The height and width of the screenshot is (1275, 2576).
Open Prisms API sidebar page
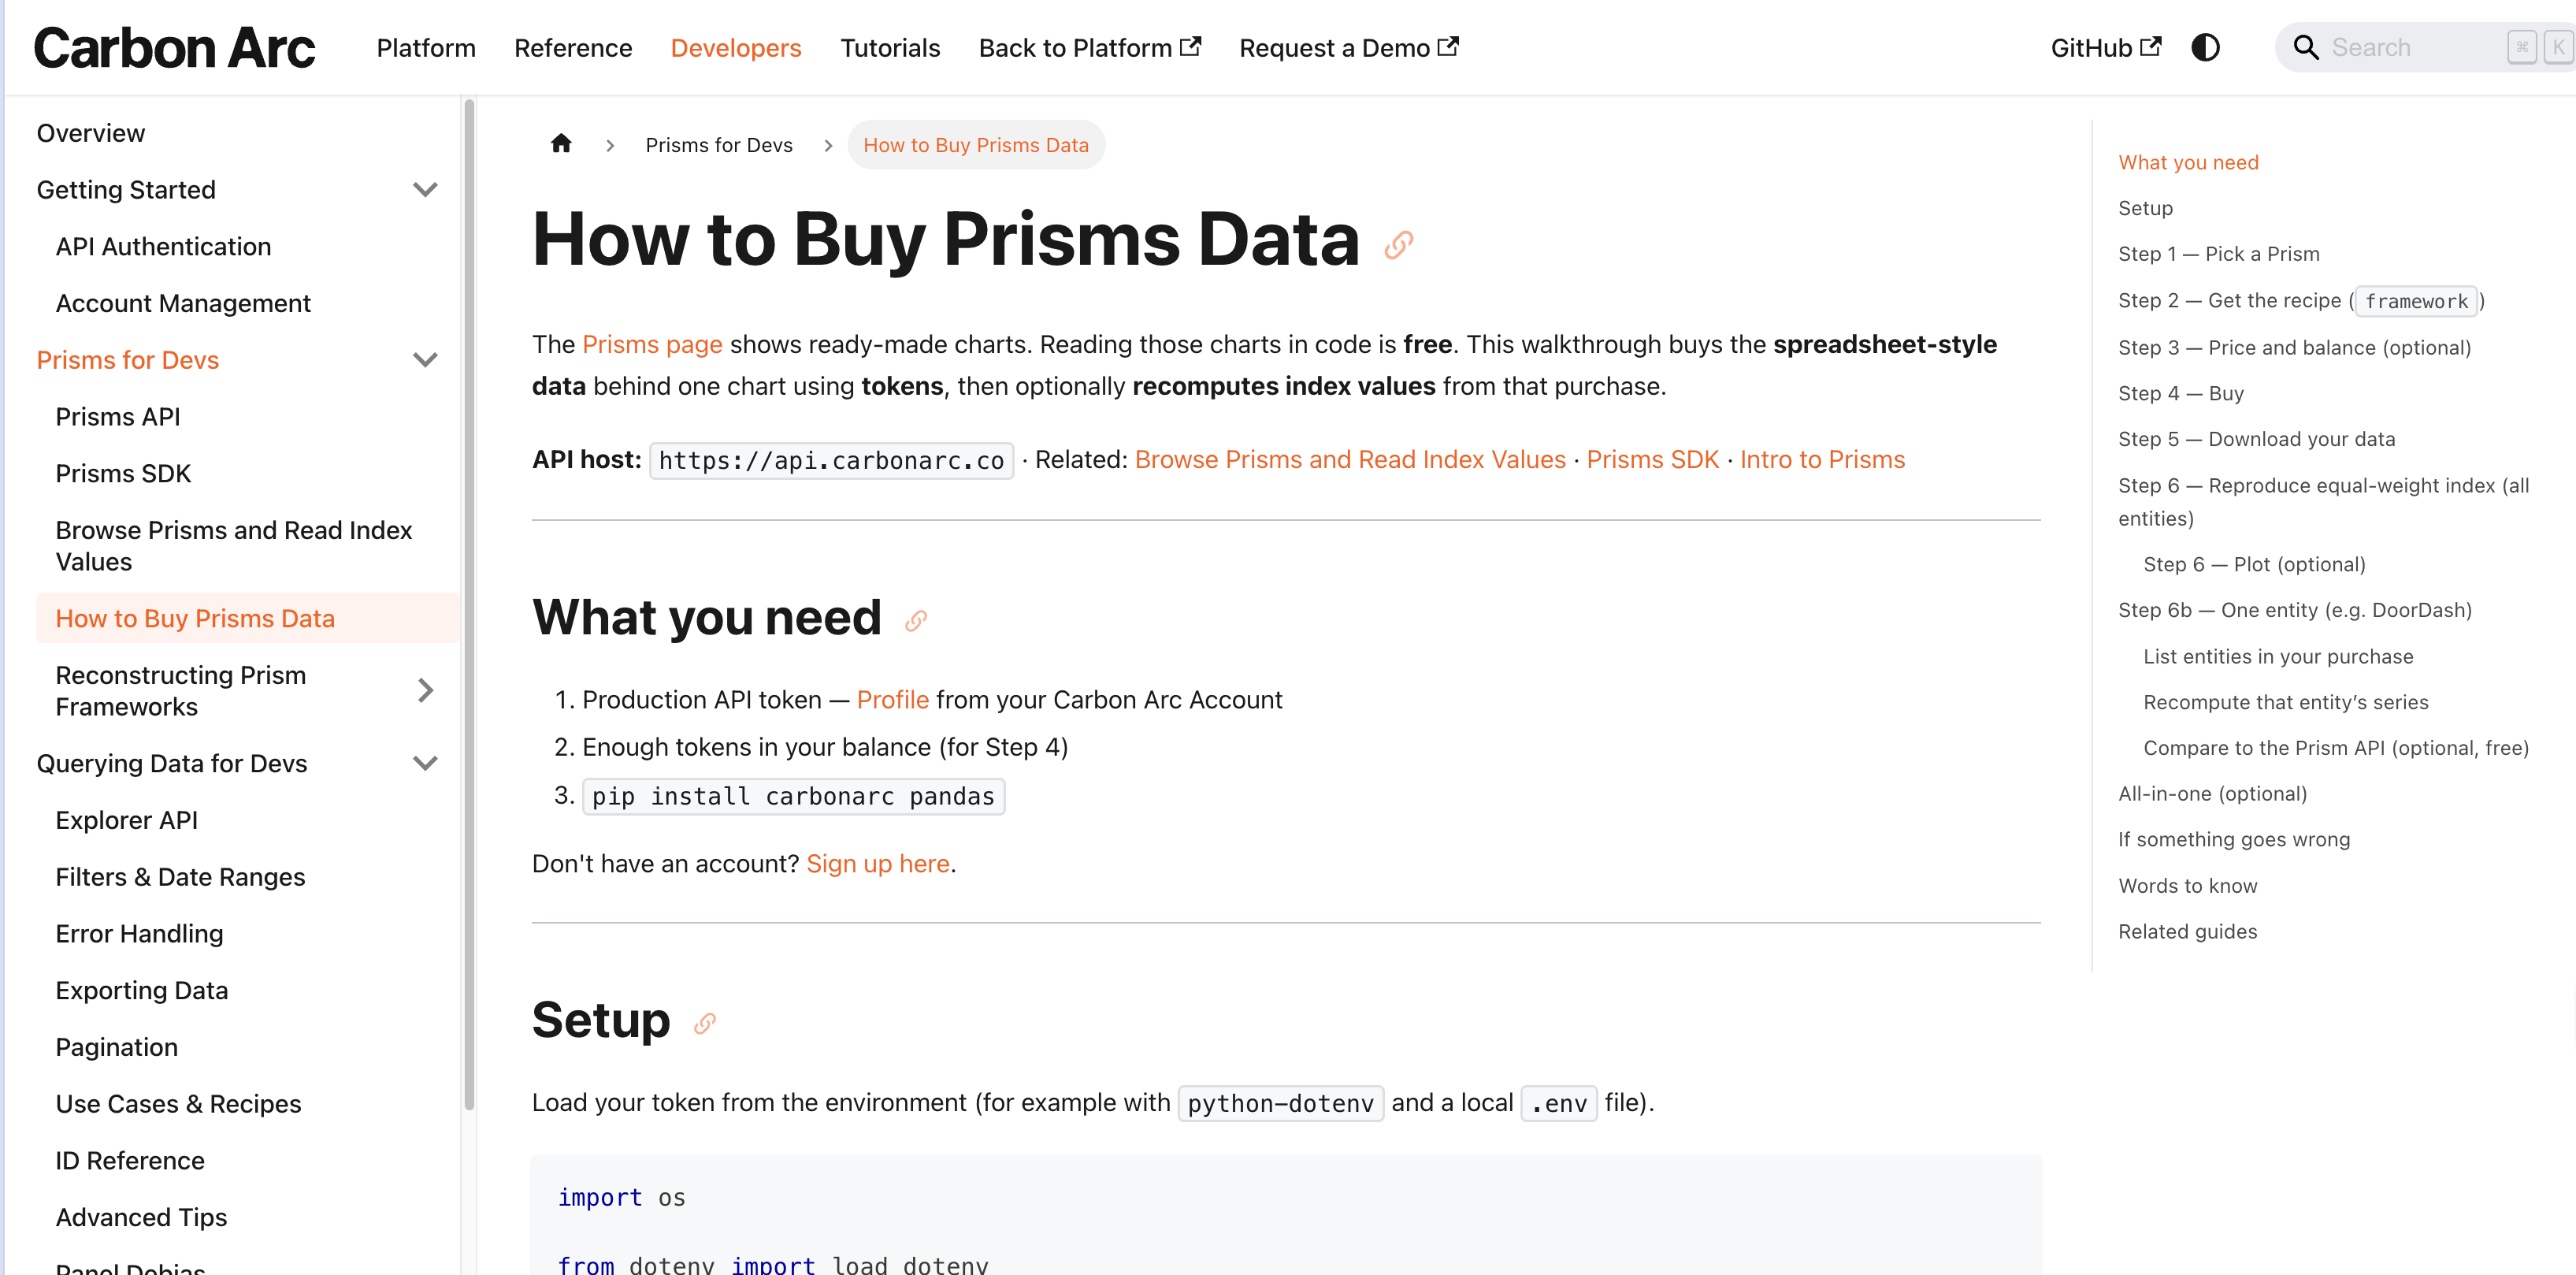tap(118, 416)
